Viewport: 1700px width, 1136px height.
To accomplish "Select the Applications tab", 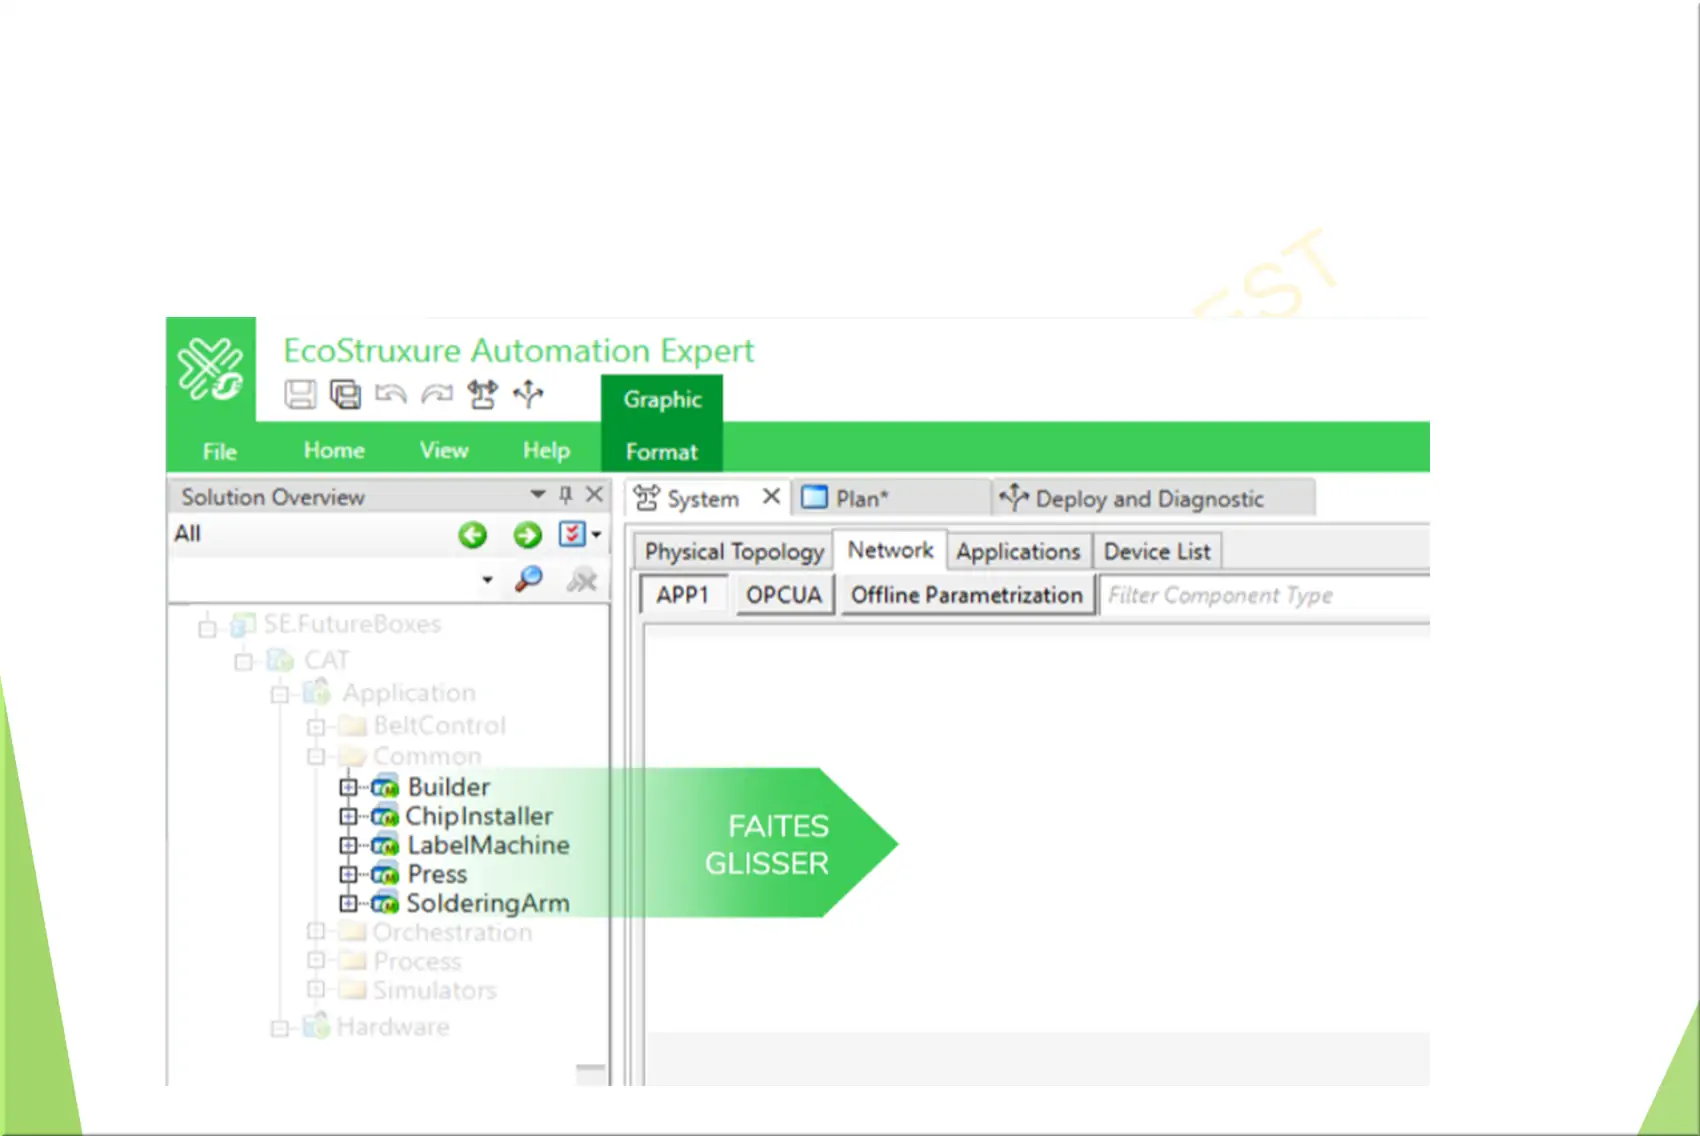I will coord(1018,551).
